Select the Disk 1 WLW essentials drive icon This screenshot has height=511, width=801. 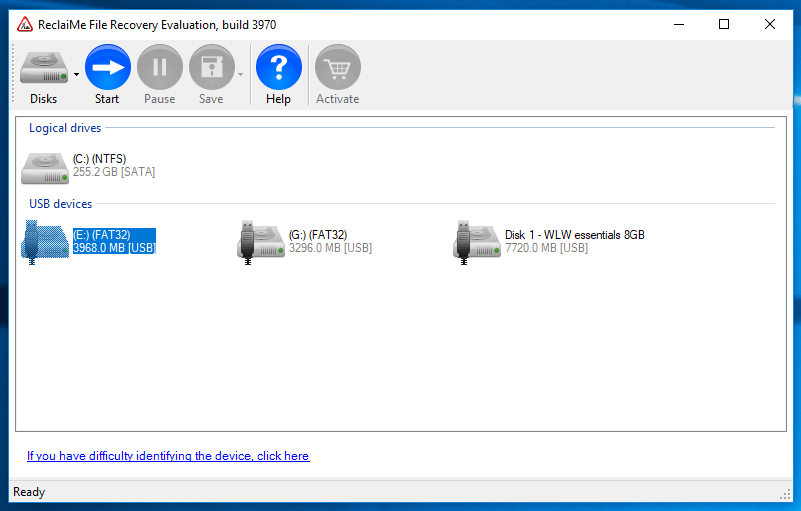477,242
